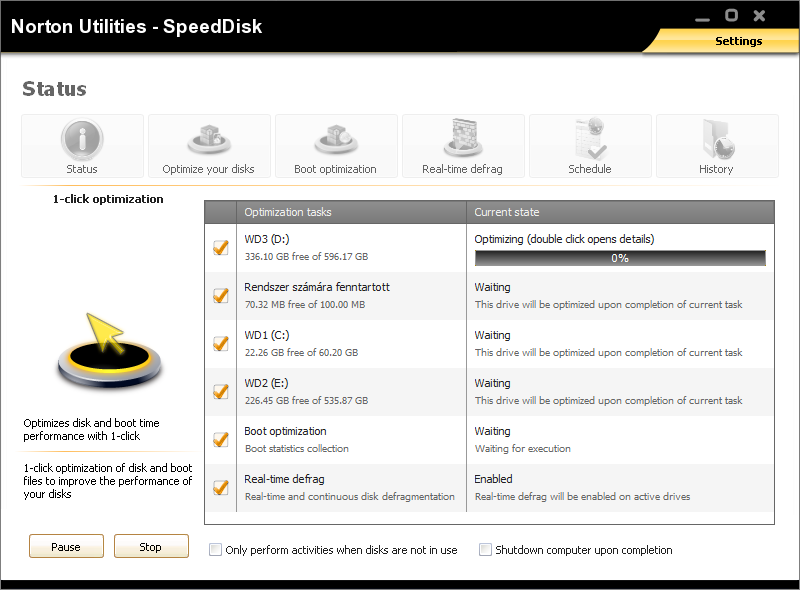Open the Boot optimization icon
The height and width of the screenshot is (590, 800).
336,139
